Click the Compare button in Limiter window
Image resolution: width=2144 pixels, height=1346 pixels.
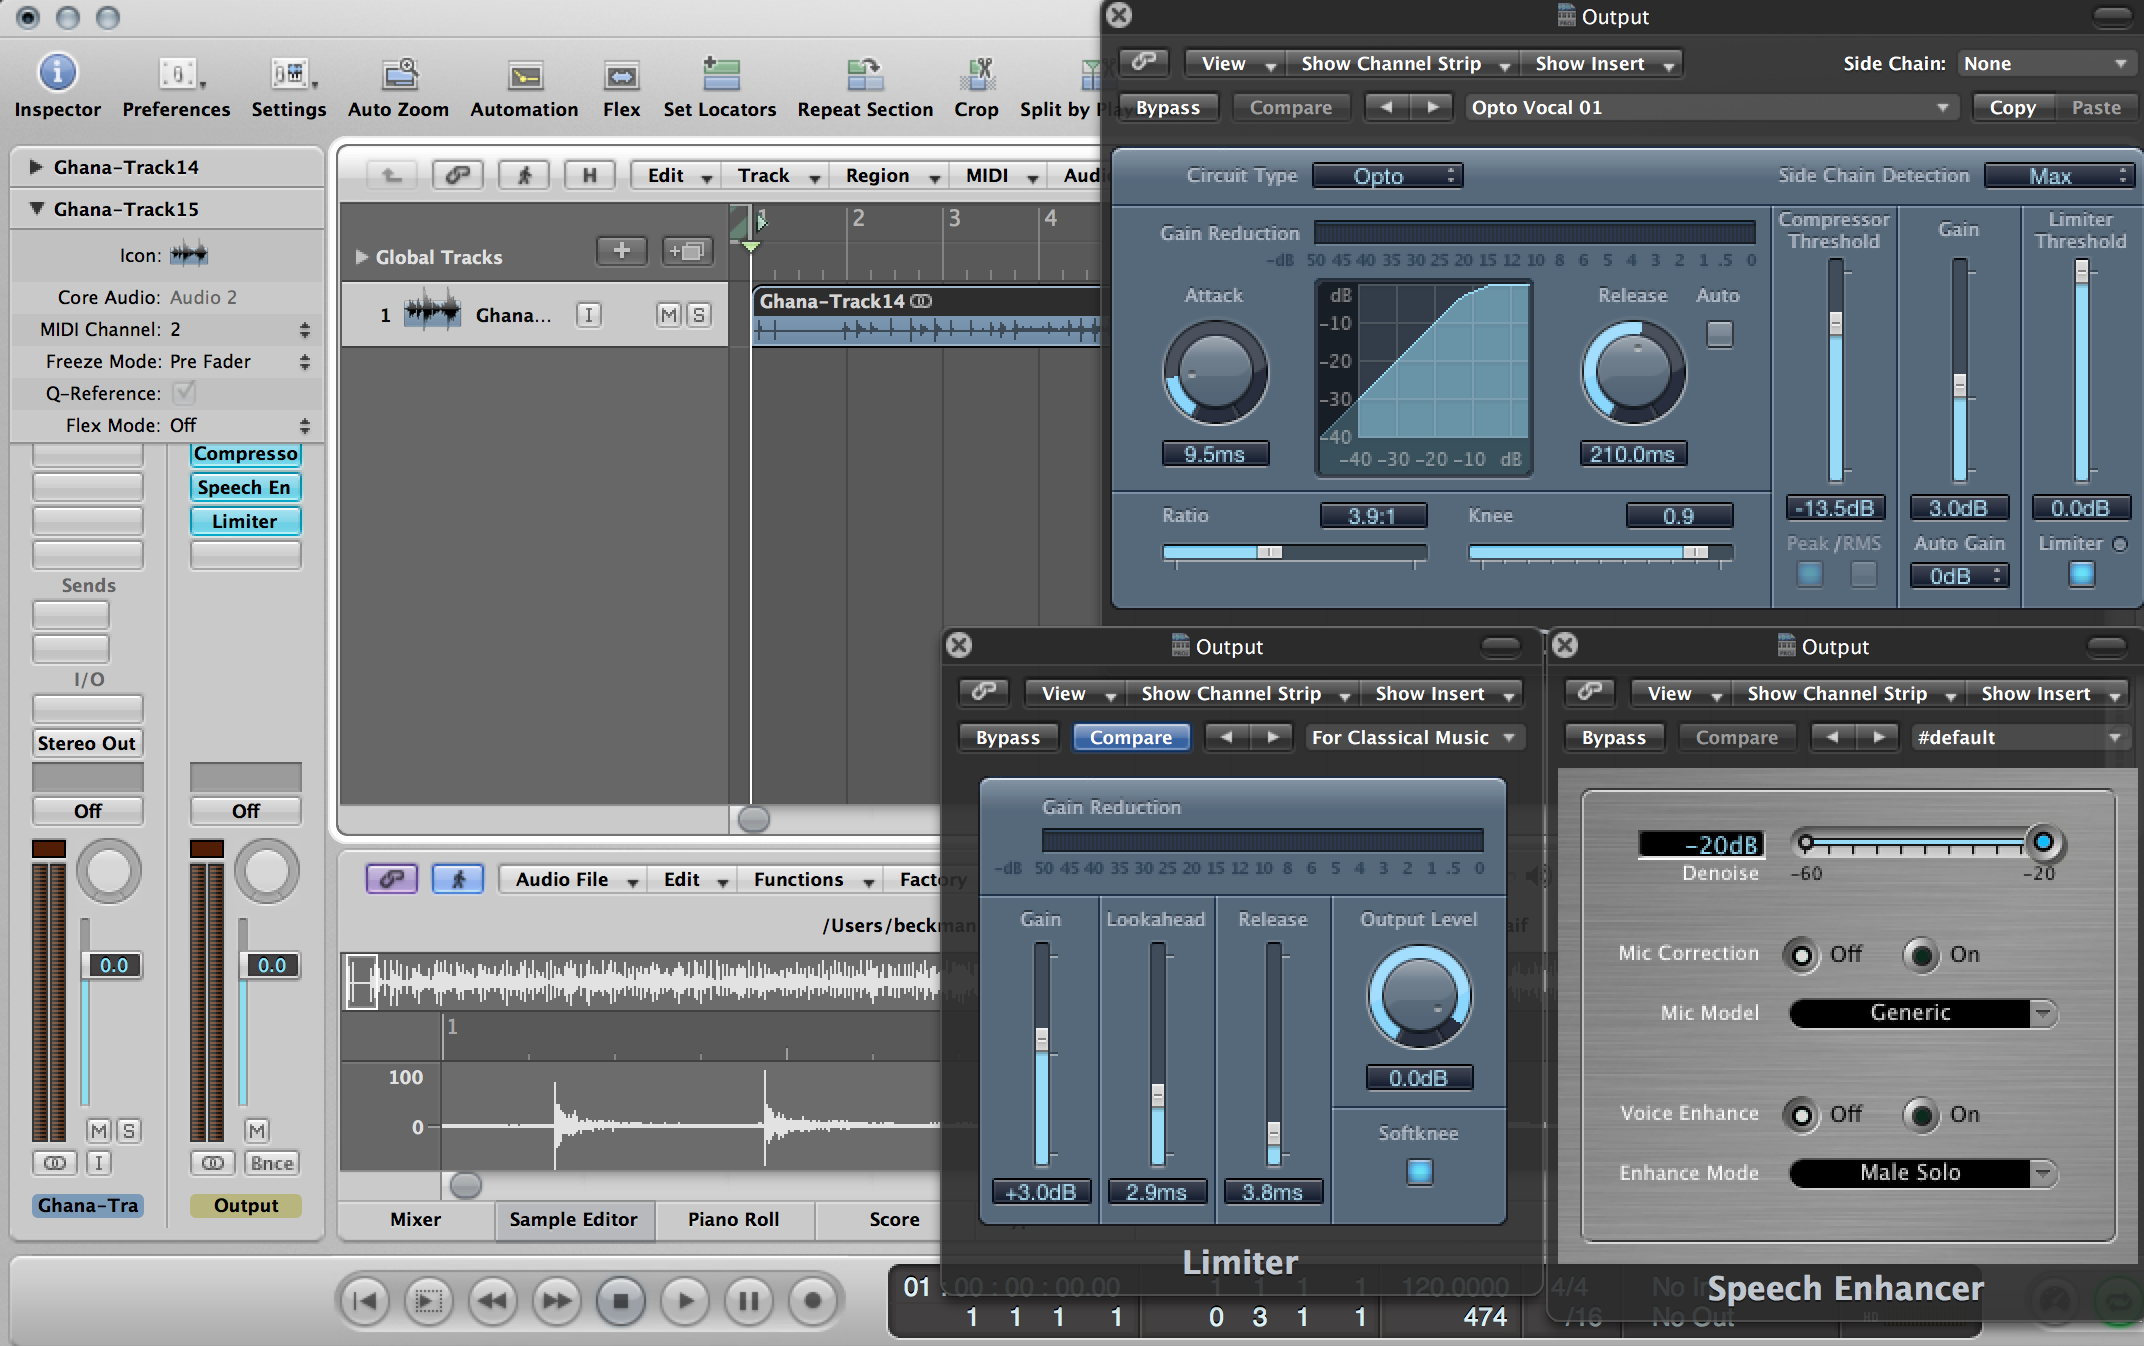pos(1130,738)
